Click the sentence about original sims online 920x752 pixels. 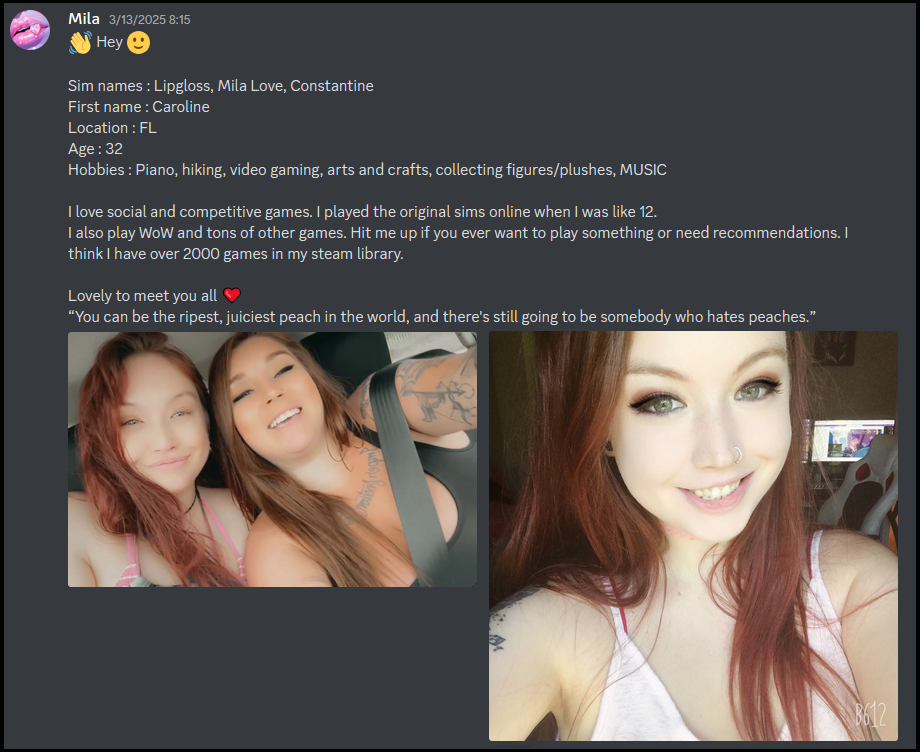363,212
